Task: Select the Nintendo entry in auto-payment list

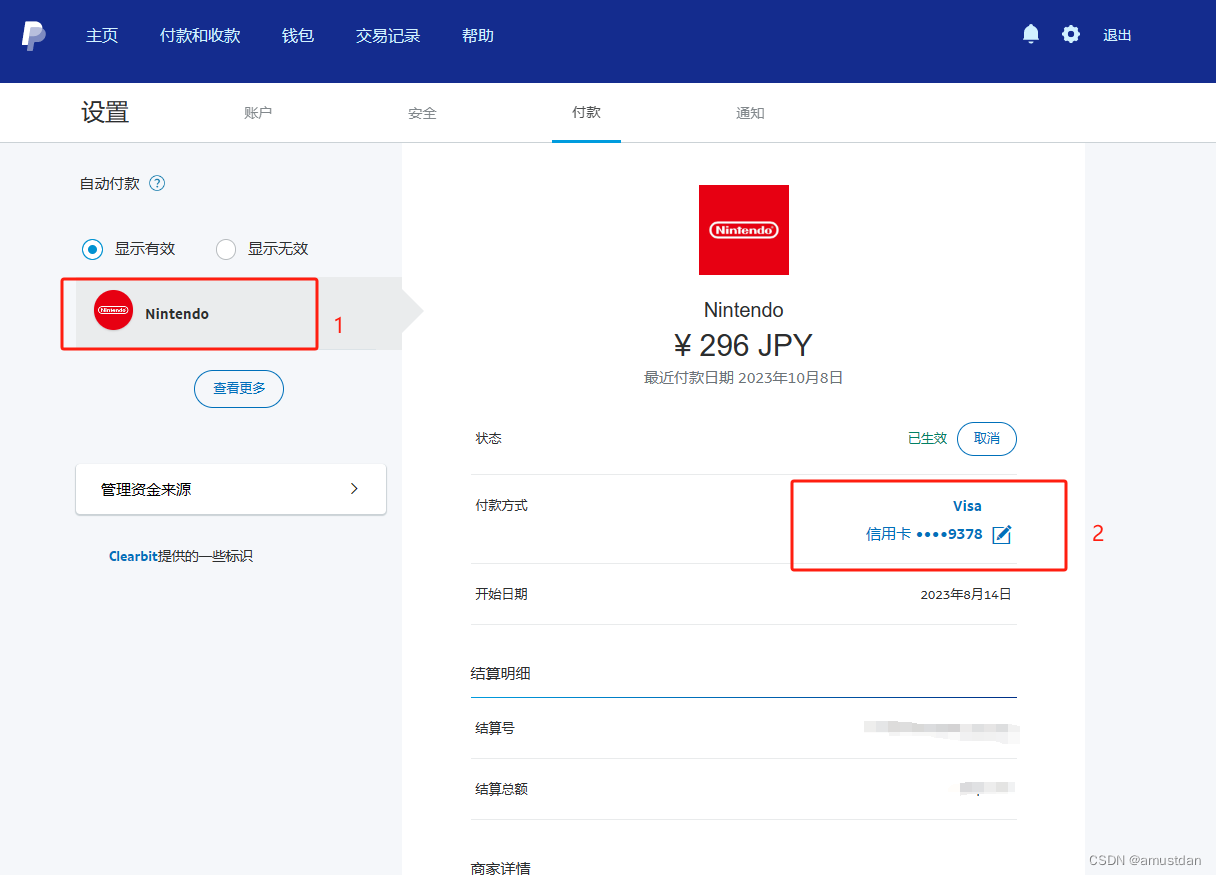Action: coord(239,313)
